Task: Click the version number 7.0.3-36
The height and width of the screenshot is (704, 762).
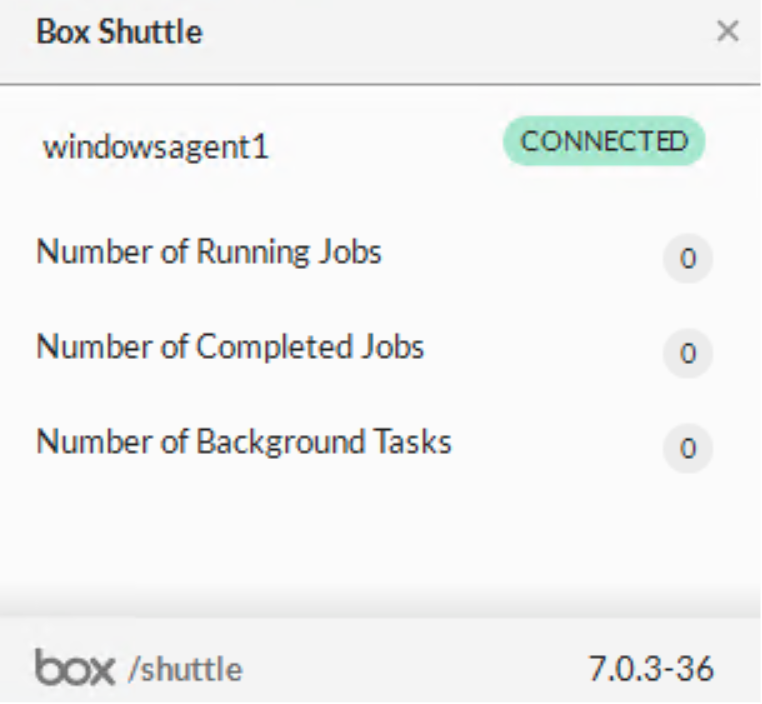Action: click(x=651, y=668)
